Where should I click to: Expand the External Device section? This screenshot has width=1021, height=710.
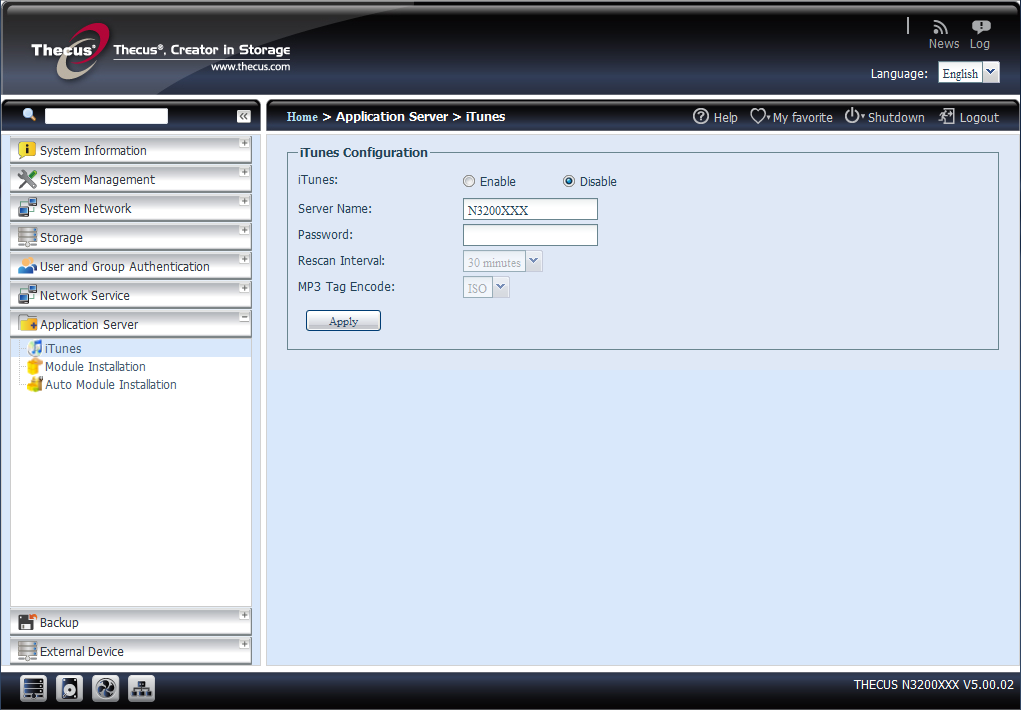point(244,644)
